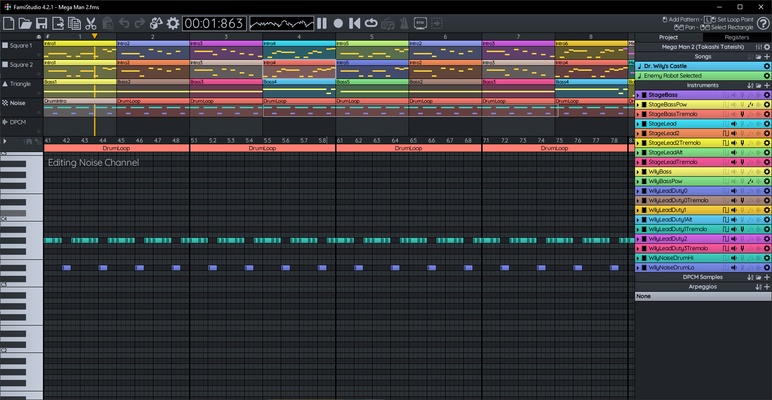Select the WilyLeadDuty2 instrument
The width and height of the screenshot is (772, 400).
click(703, 239)
